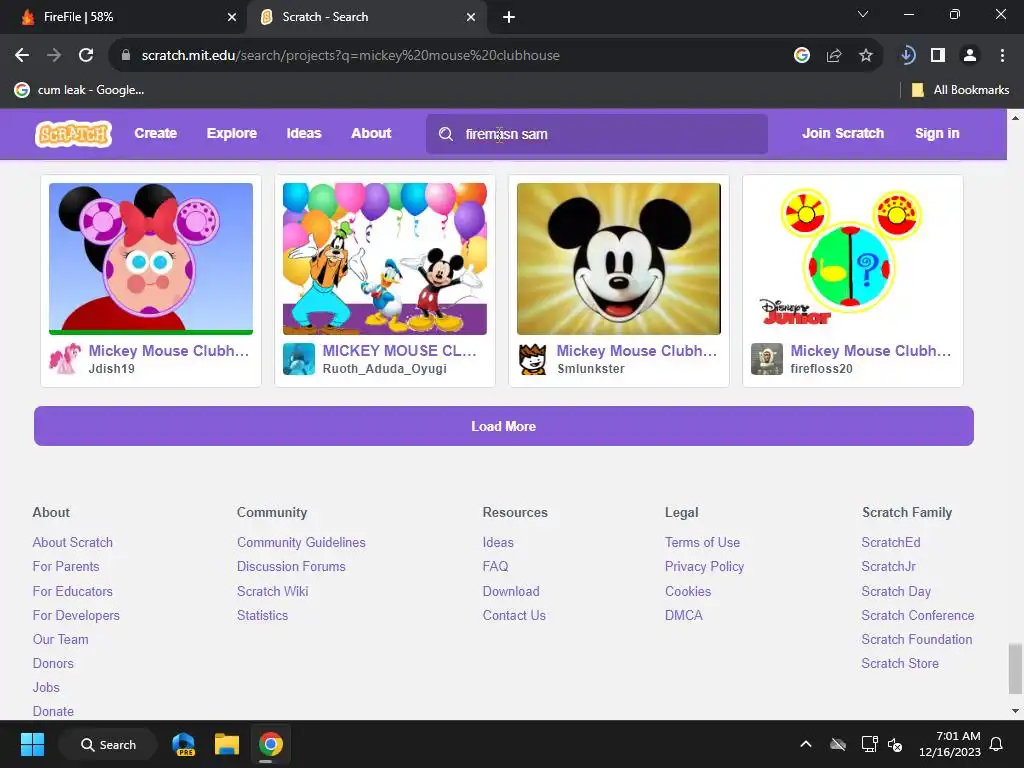The image size is (1024, 768).
Task: Go back using the browser back arrow
Action: pos(22,56)
